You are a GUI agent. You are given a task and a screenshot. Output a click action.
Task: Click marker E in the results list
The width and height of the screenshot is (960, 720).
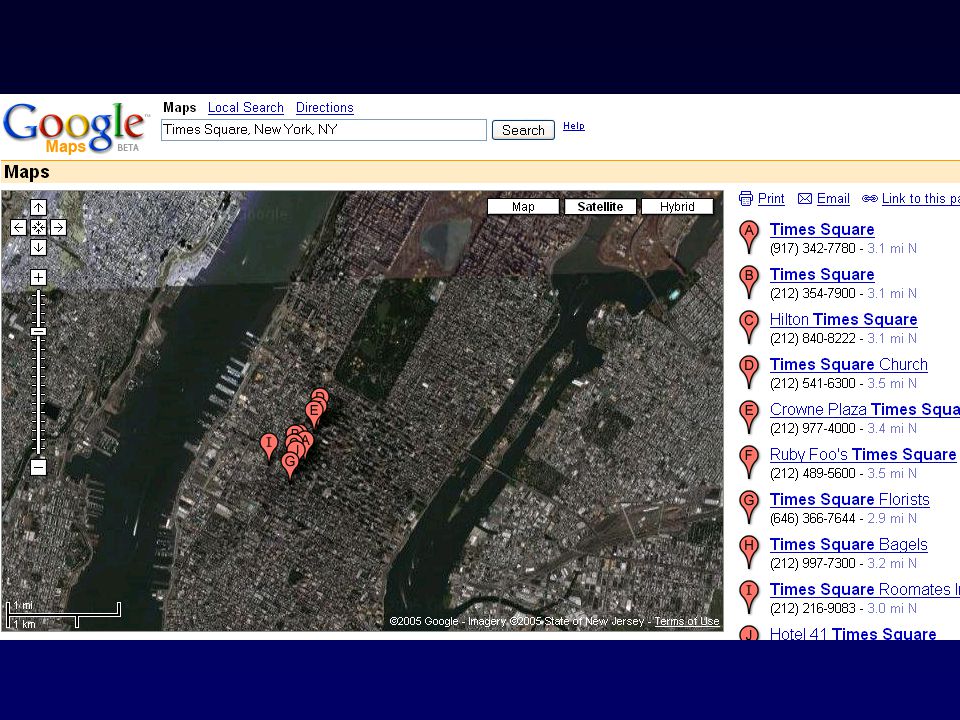pyautogui.click(x=749, y=416)
